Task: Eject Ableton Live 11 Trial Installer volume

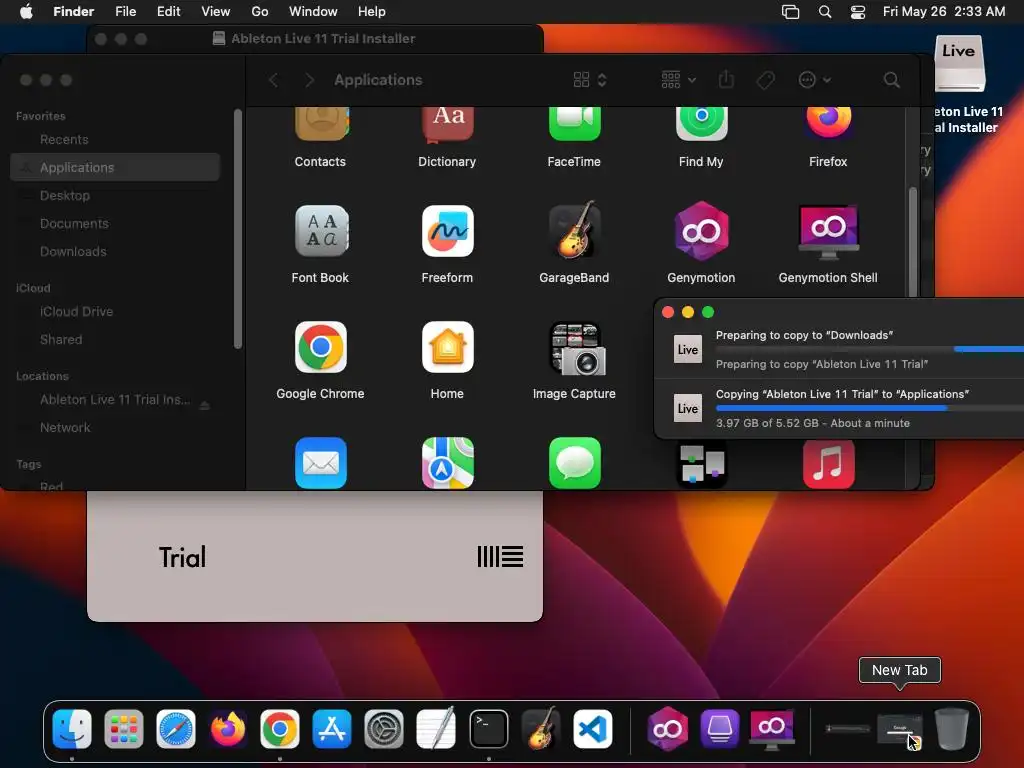Action: pyautogui.click(x=204, y=406)
